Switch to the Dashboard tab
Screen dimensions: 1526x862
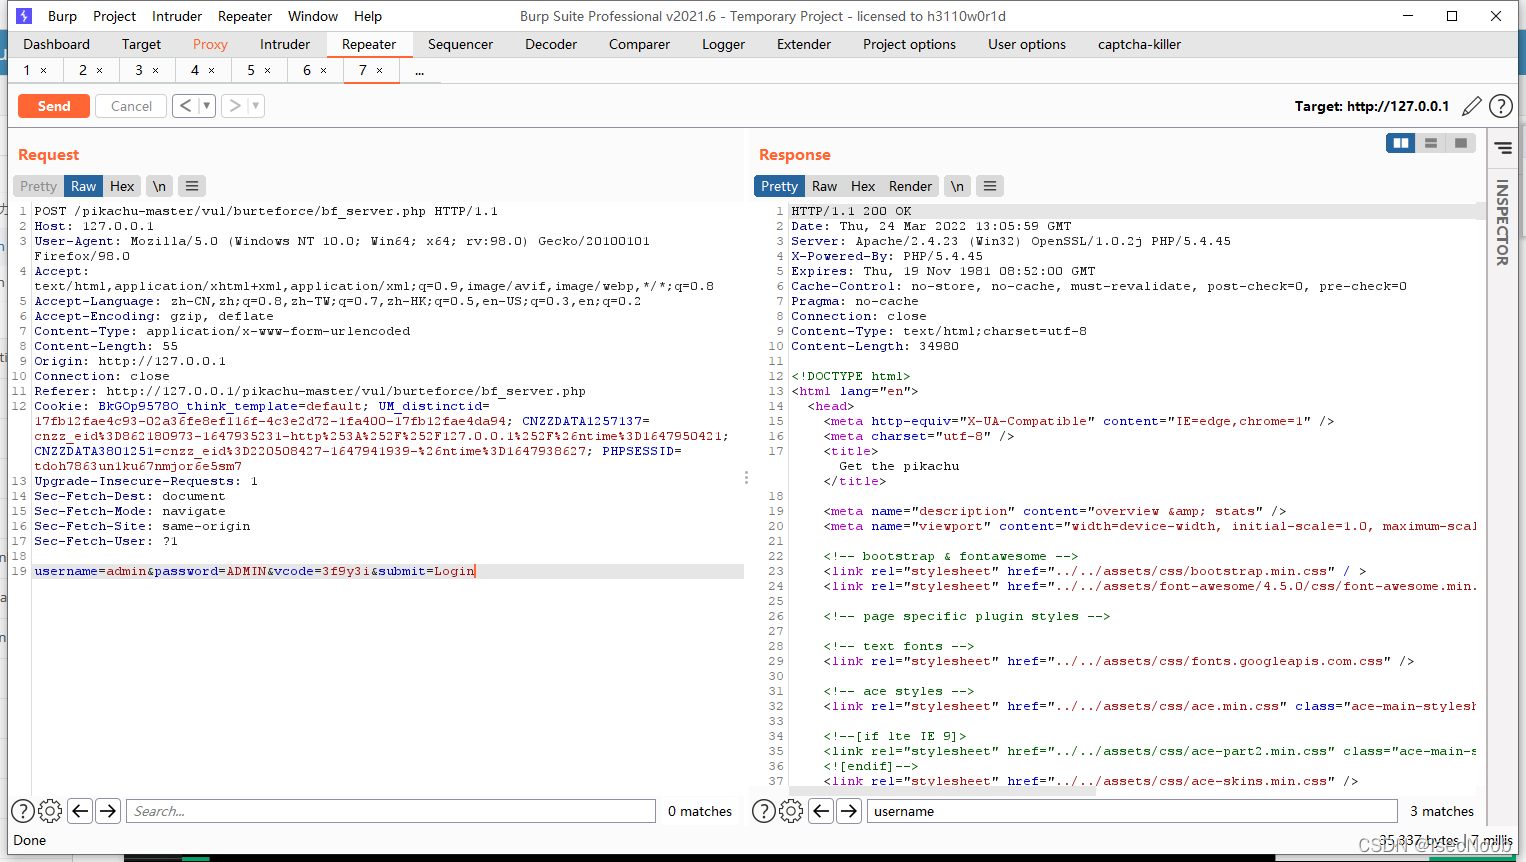(56, 44)
